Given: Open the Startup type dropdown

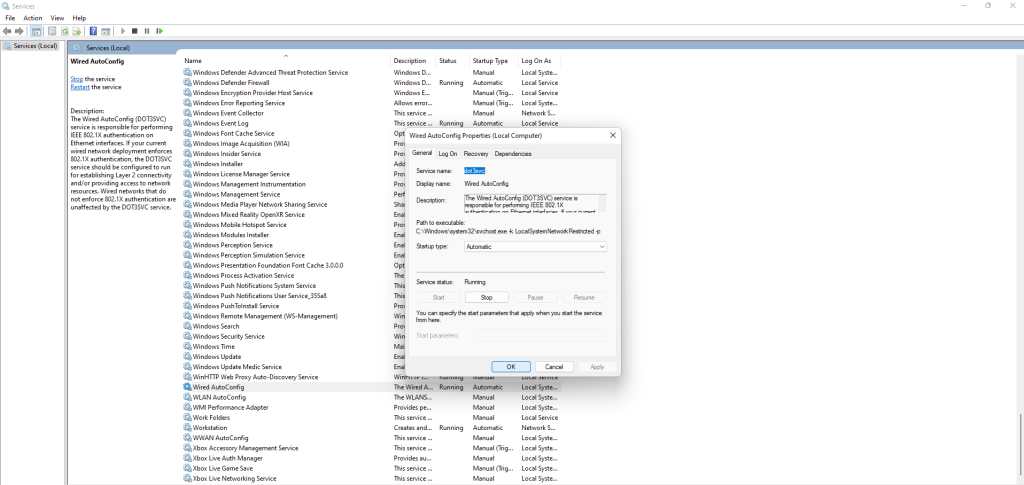Looking at the screenshot, I should click(x=535, y=247).
